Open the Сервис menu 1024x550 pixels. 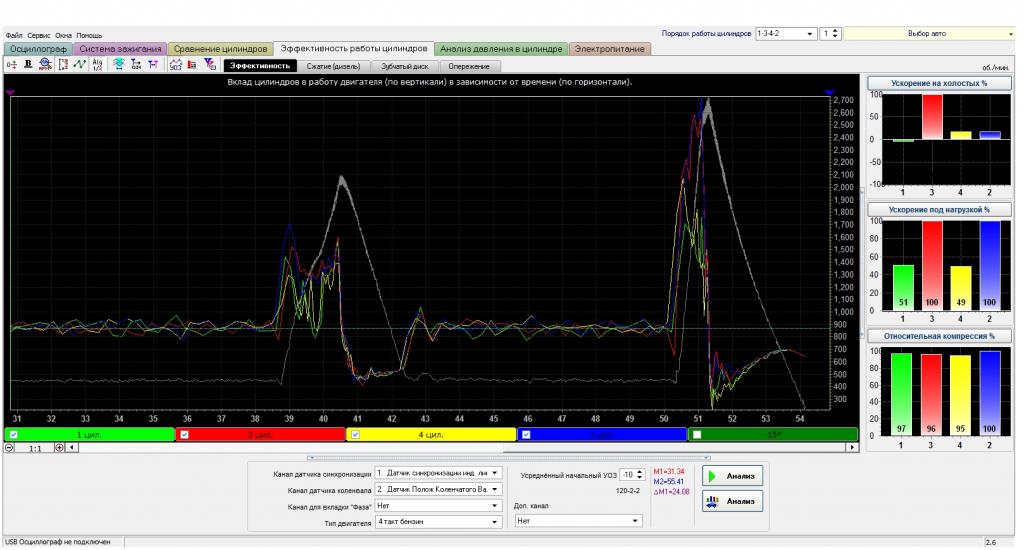(39, 35)
